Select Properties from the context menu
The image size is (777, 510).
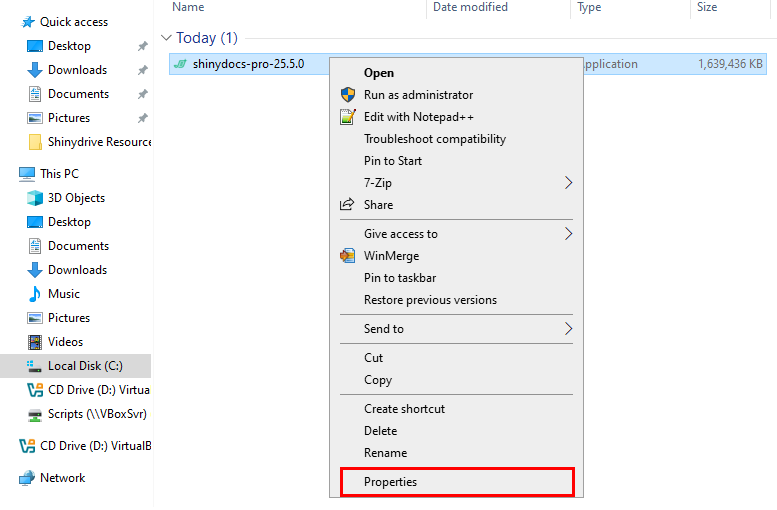click(x=391, y=482)
